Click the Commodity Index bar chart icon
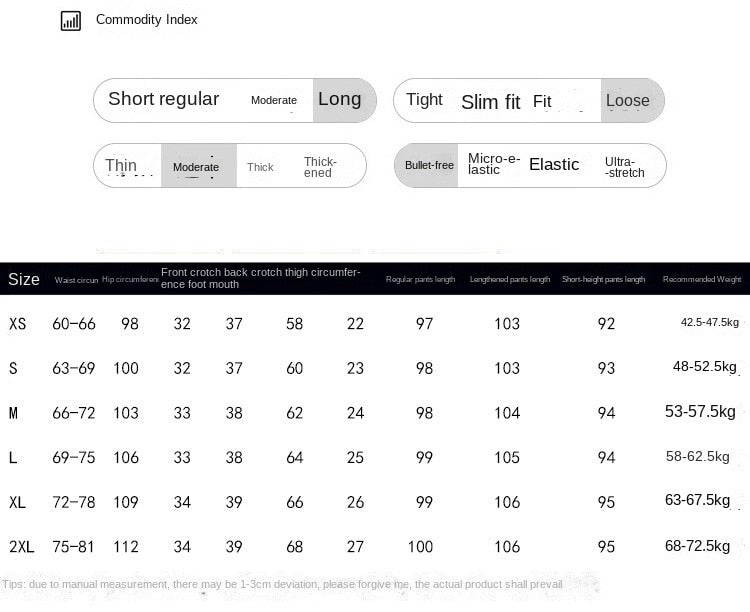The width and height of the screenshot is (750, 612). pos(71,20)
